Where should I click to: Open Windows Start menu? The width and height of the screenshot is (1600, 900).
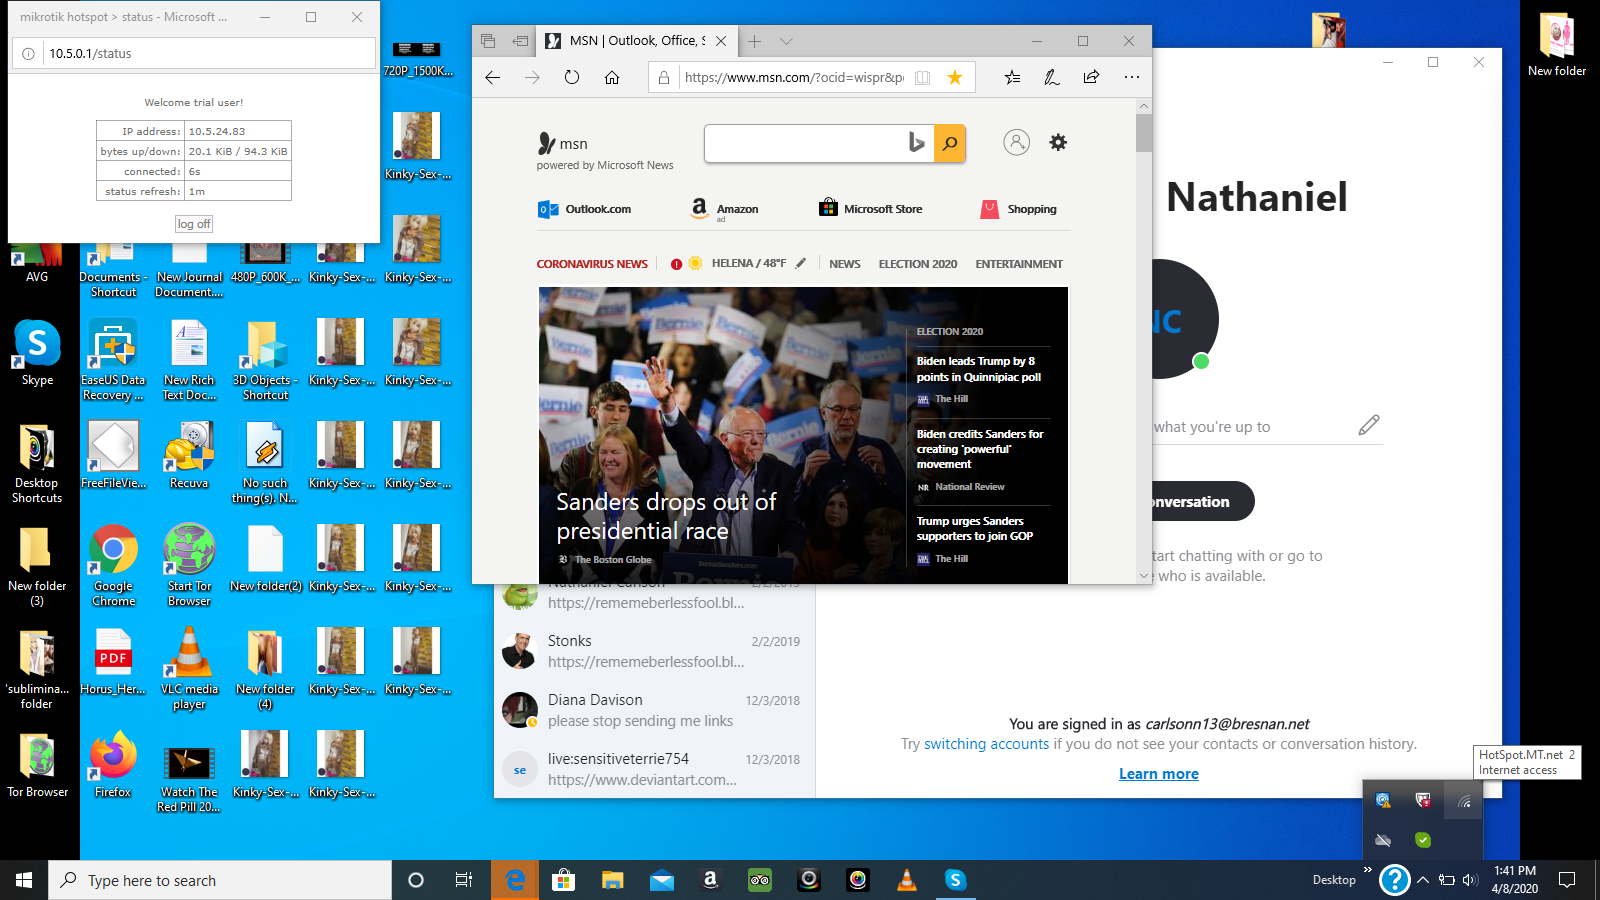[24, 880]
